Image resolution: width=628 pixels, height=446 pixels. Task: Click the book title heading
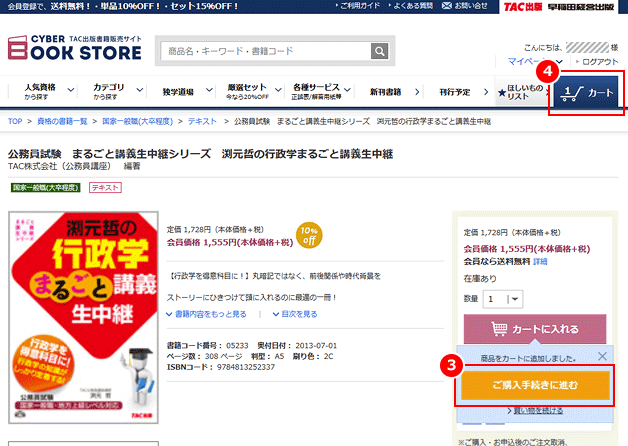[200, 154]
